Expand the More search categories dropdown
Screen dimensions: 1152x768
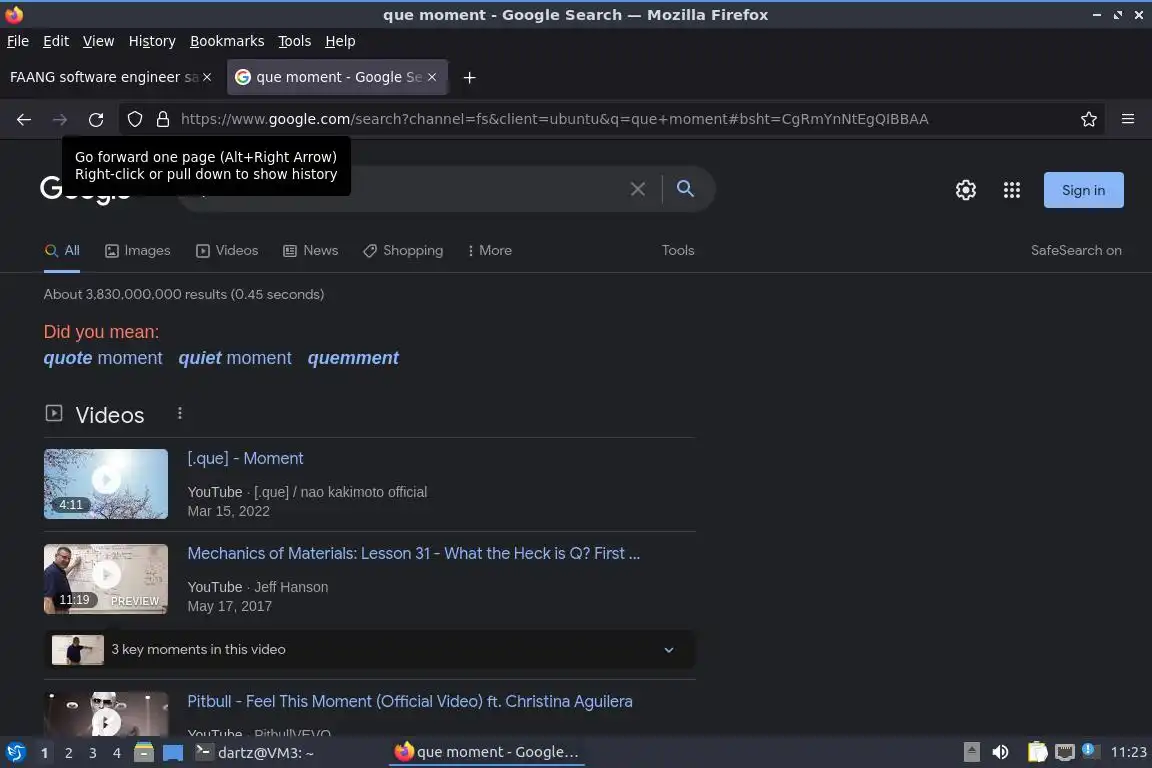click(x=489, y=251)
